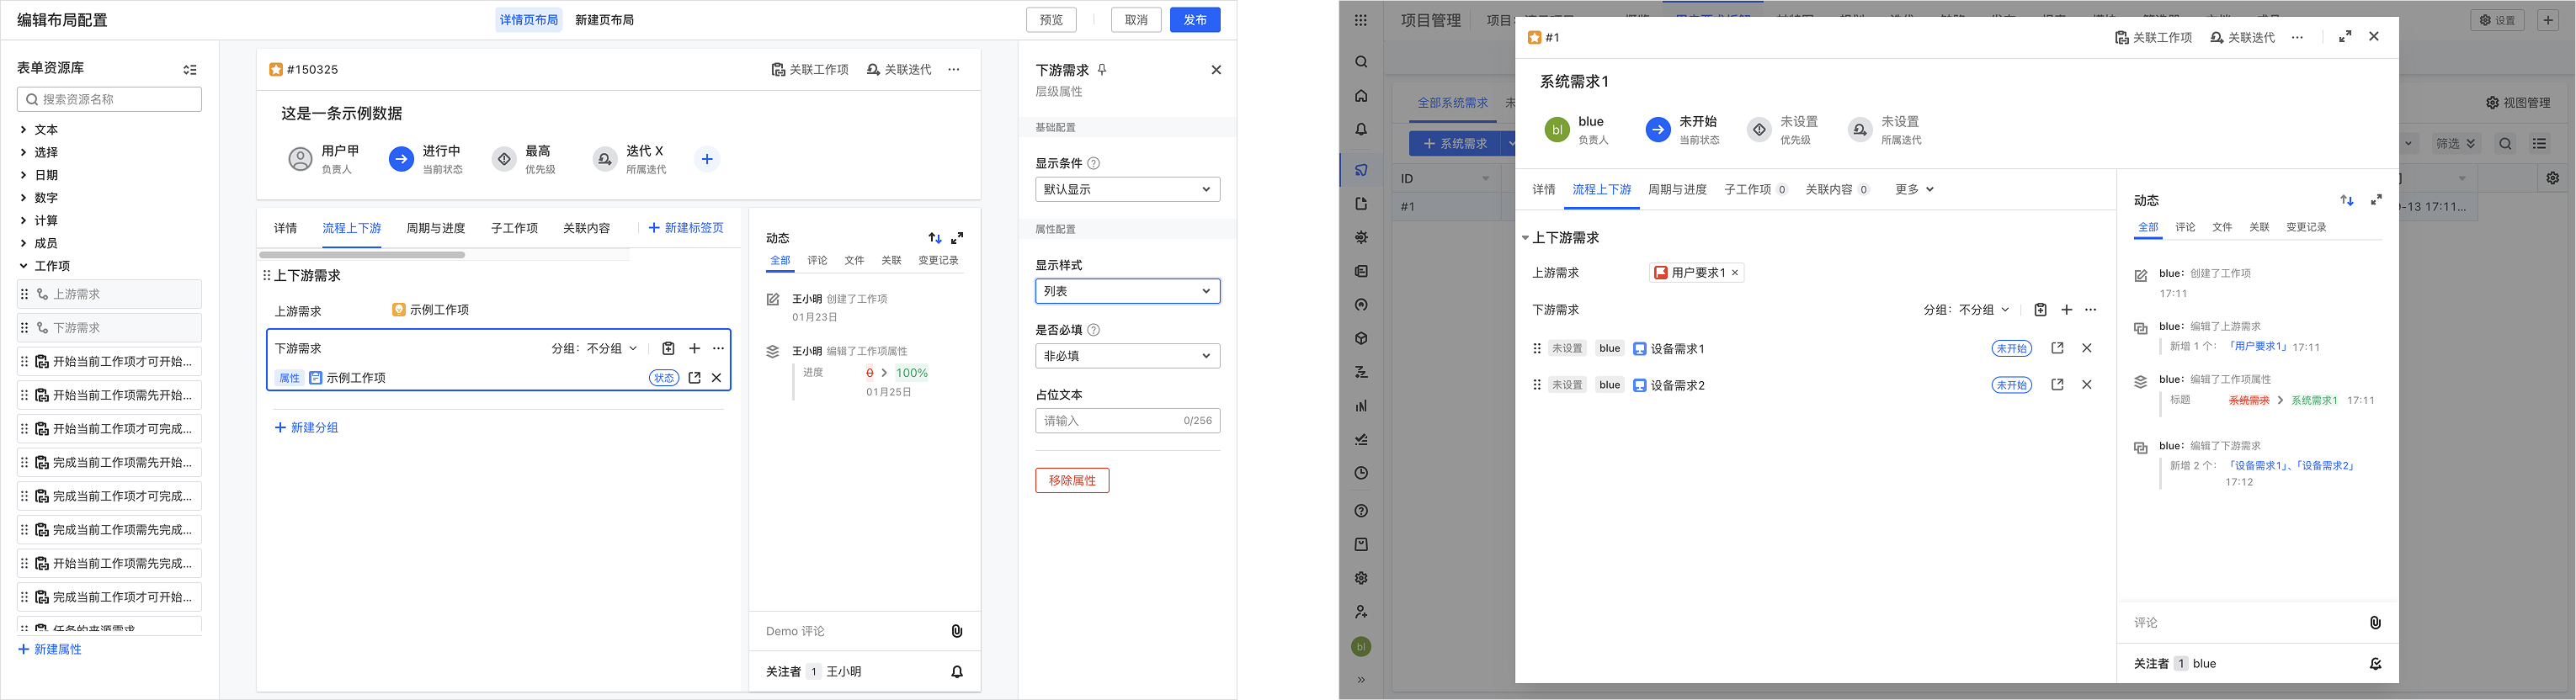Expand 项目管理 sidebar with the » icon
Image resolution: width=2576 pixels, height=700 pixels.
(1361, 680)
